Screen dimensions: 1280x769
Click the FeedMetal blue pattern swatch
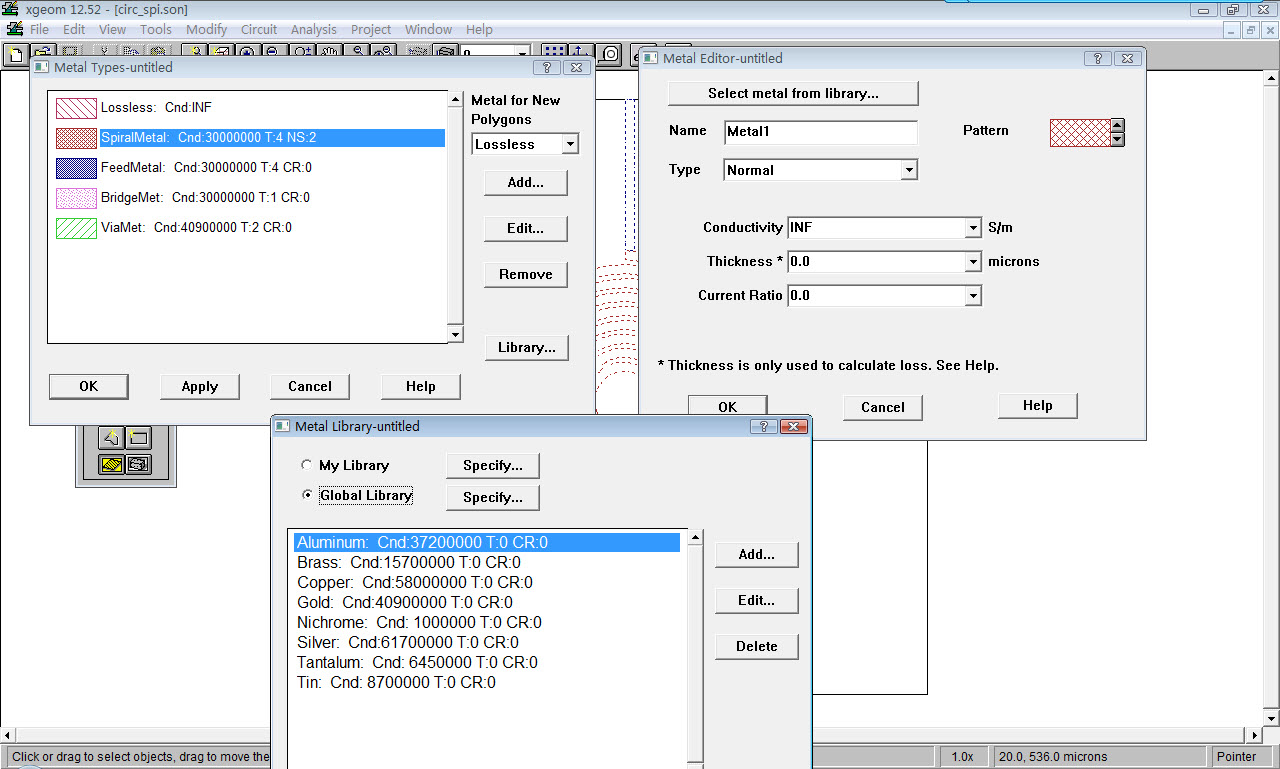point(76,168)
